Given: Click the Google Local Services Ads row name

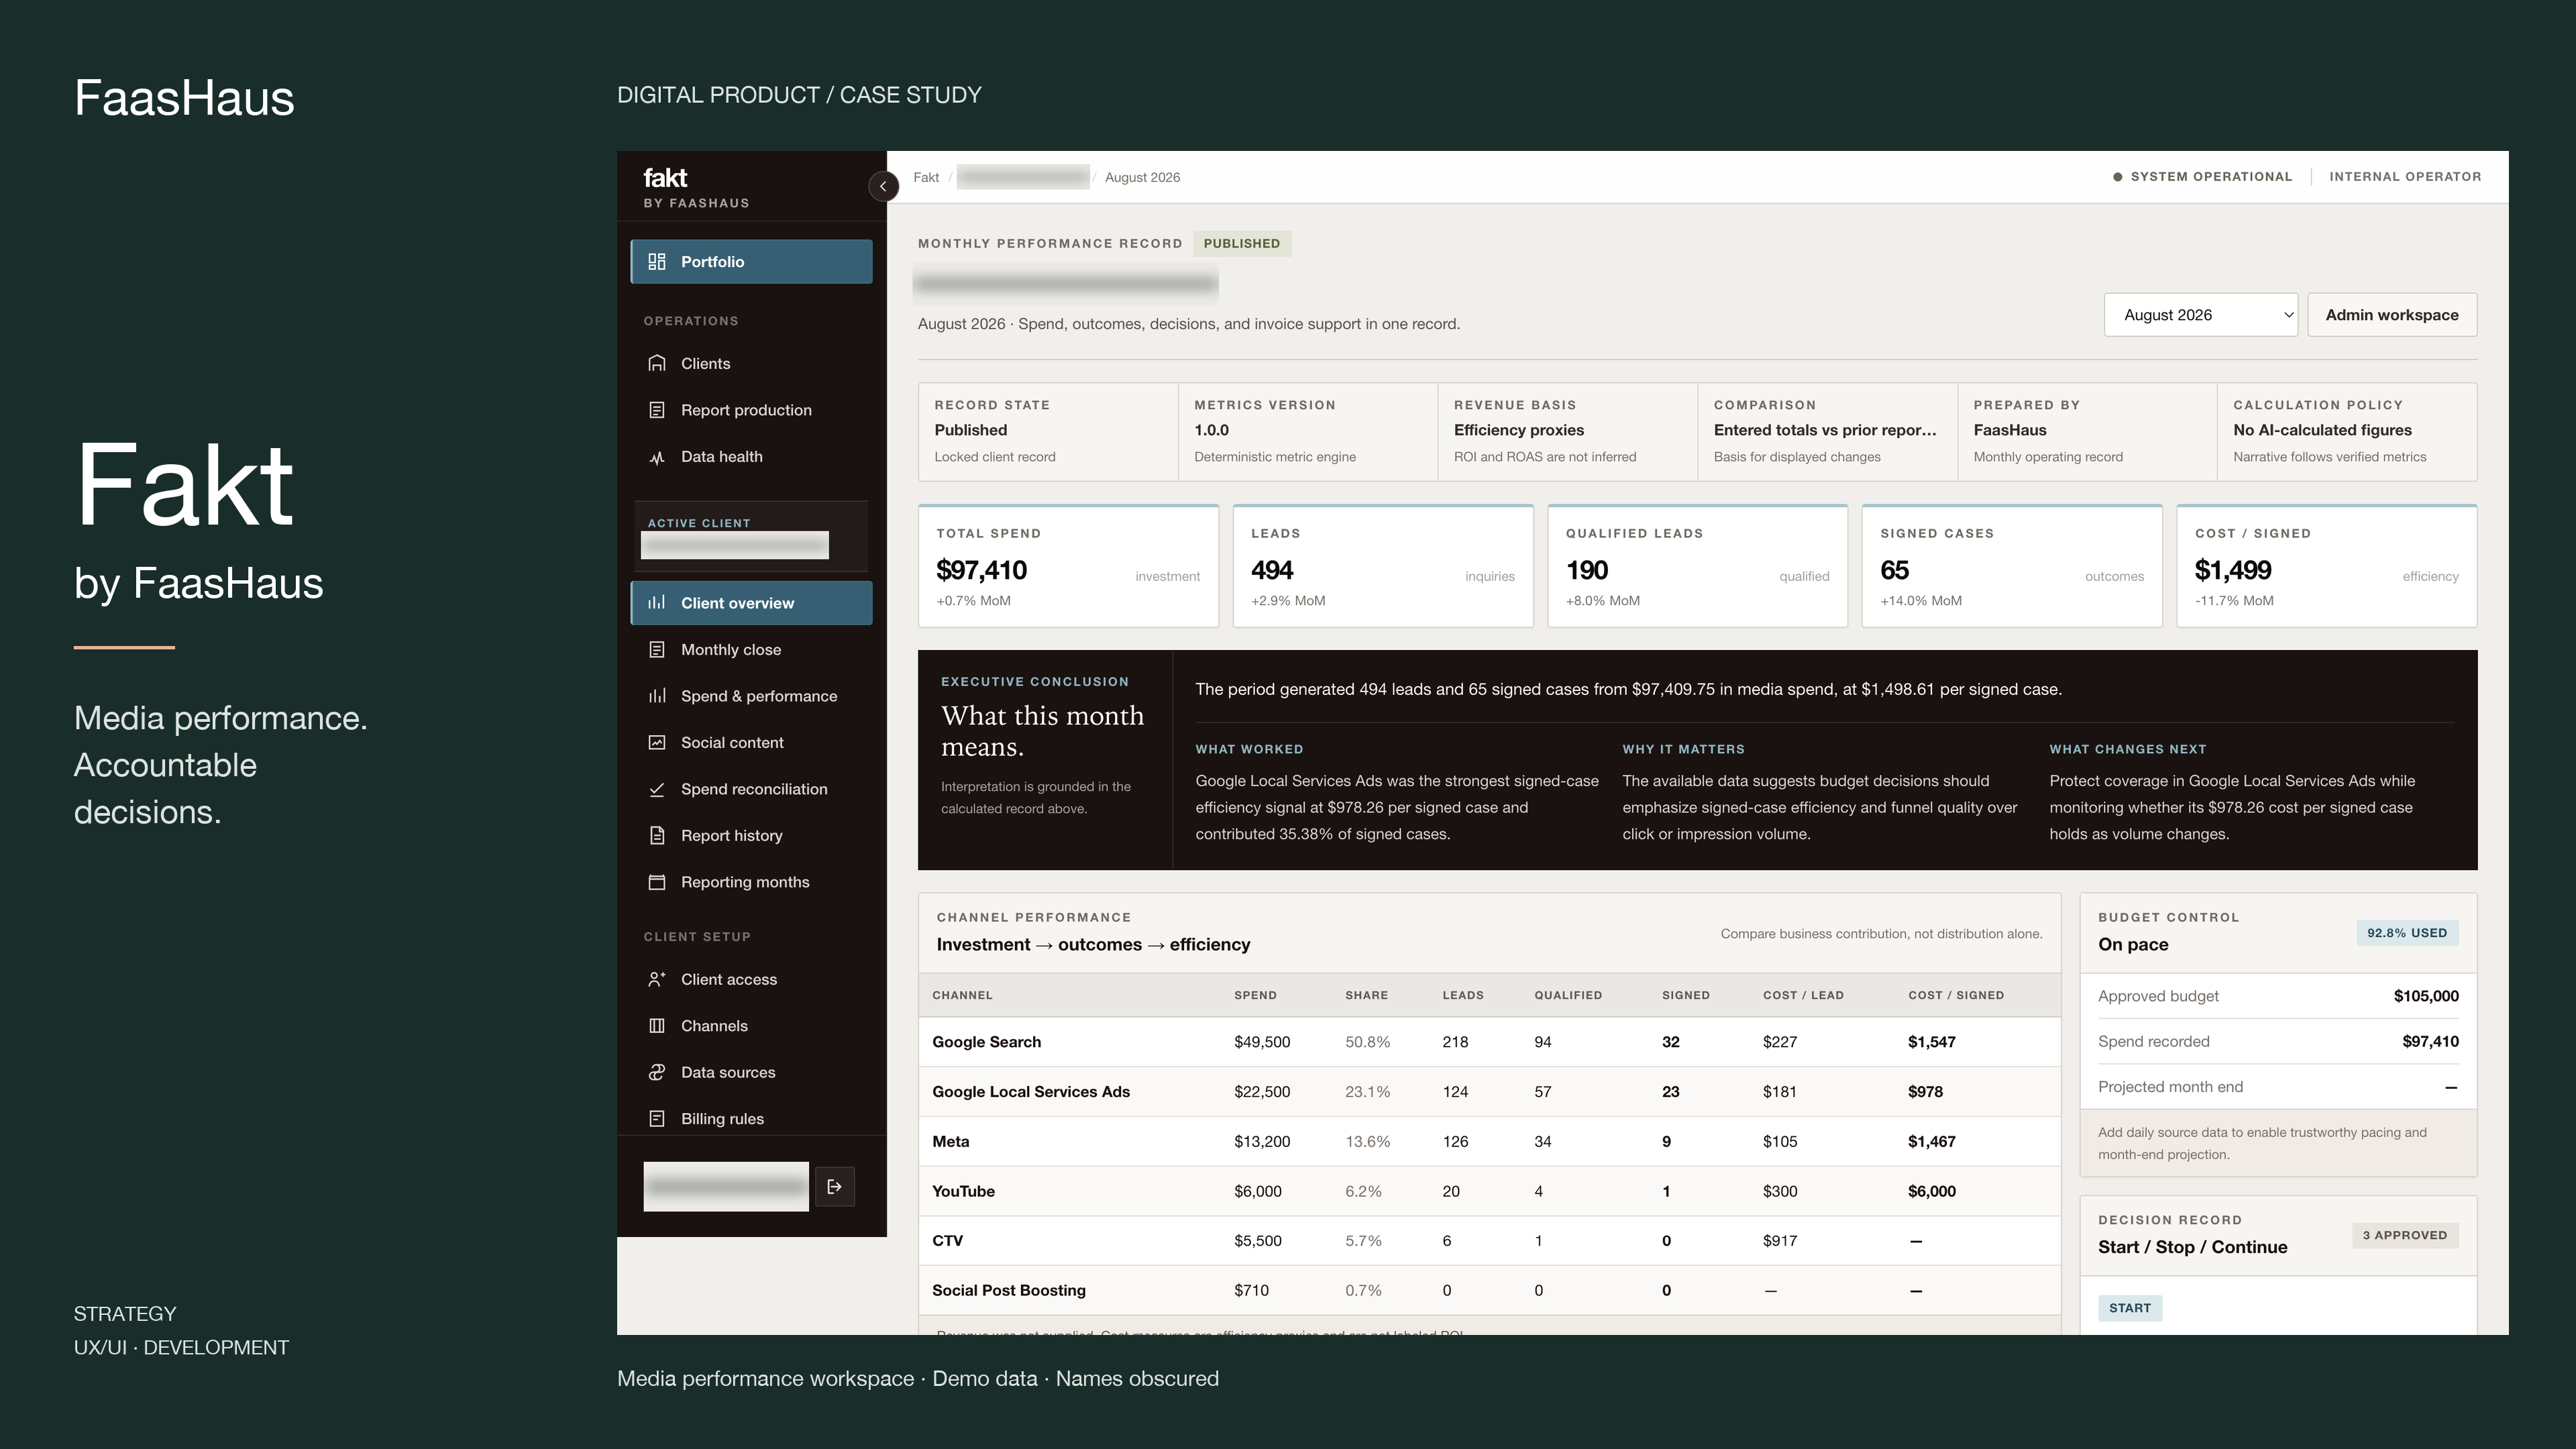Looking at the screenshot, I should coord(1031,1092).
